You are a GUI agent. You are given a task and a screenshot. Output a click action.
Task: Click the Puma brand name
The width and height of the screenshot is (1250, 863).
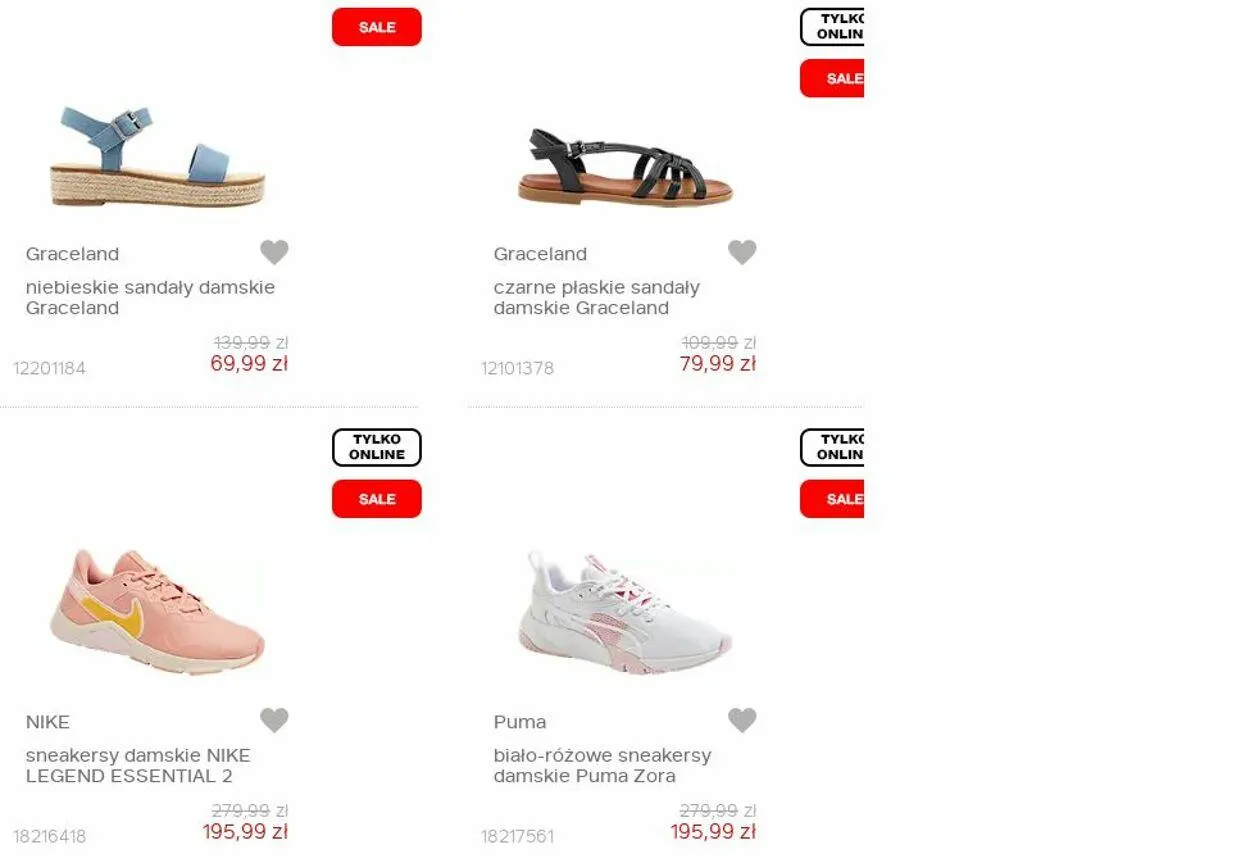[x=520, y=722]
